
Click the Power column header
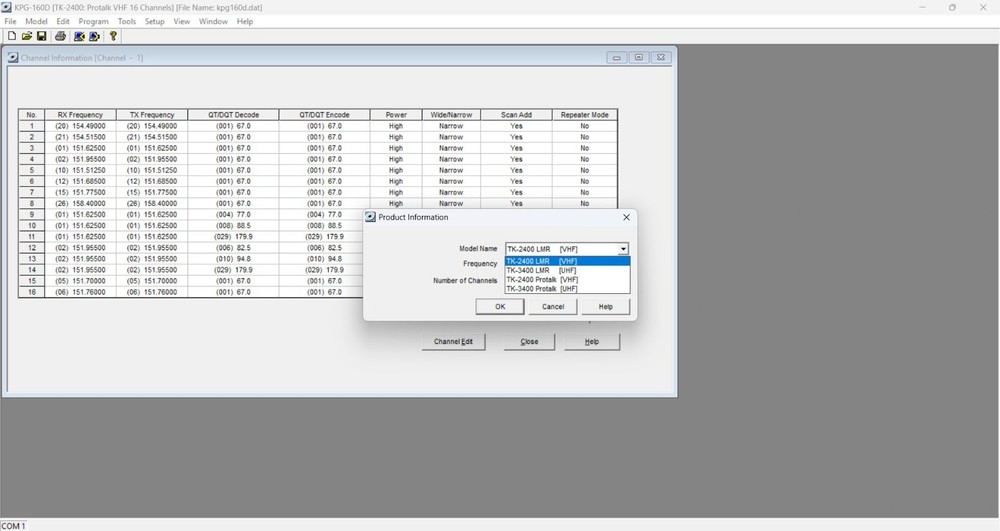tap(396, 115)
